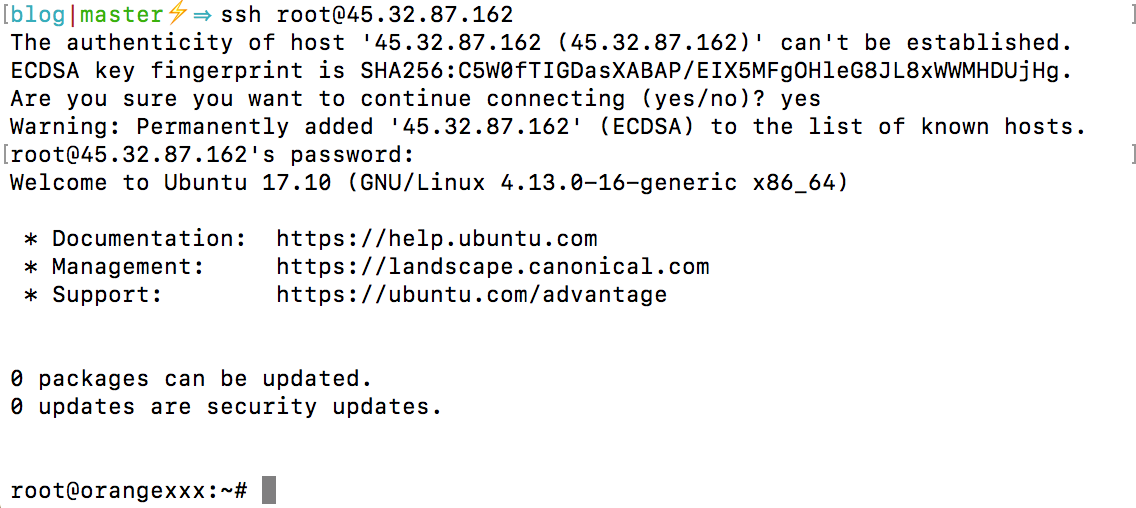Click the 'Welcome to Ubuntu 17.10' line
Image resolution: width=1136 pixels, height=508 pixels.
(x=429, y=183)
